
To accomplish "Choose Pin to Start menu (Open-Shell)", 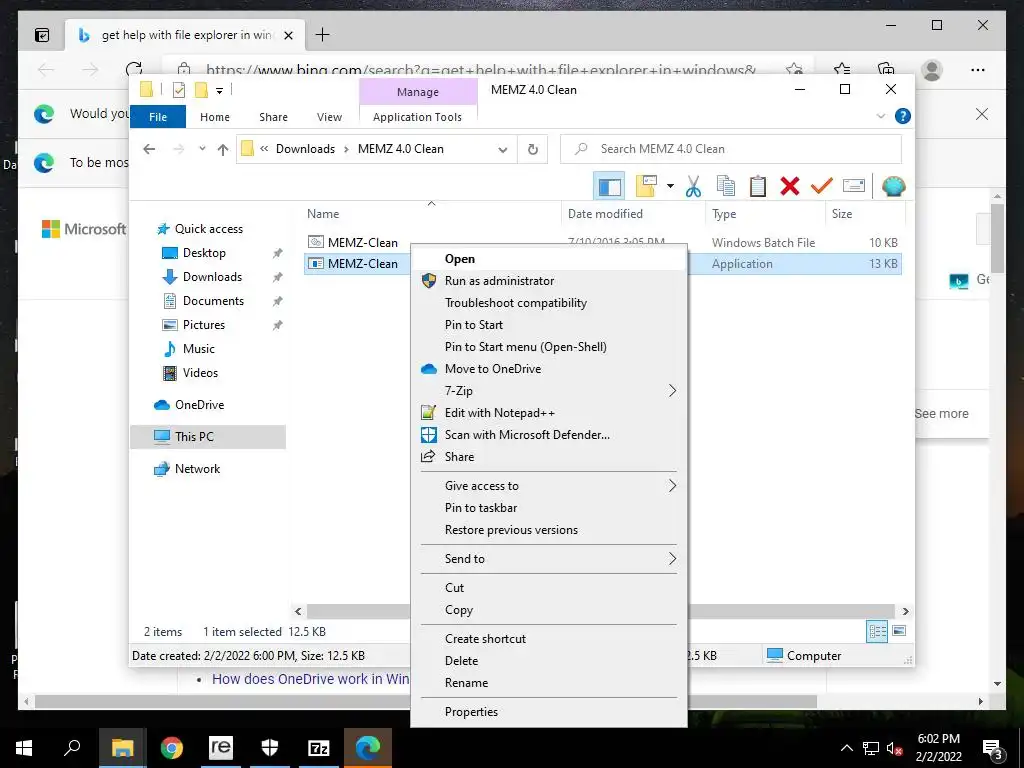I will pyautogui.click(x=549, y=347).
